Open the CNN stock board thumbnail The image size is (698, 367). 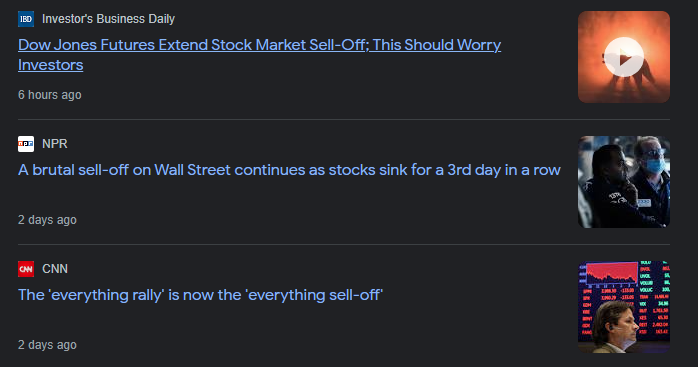click(x=624, y=307)
